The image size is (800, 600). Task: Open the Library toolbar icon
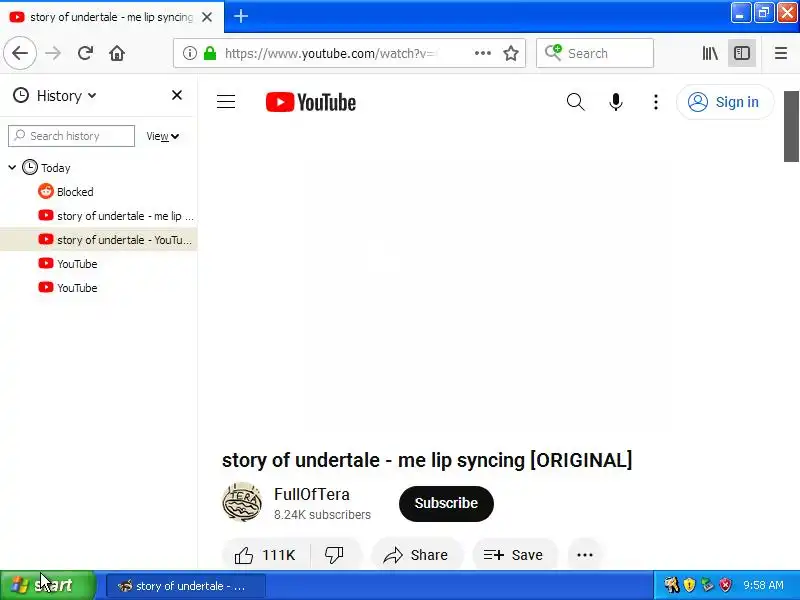(x=710, y=53)
